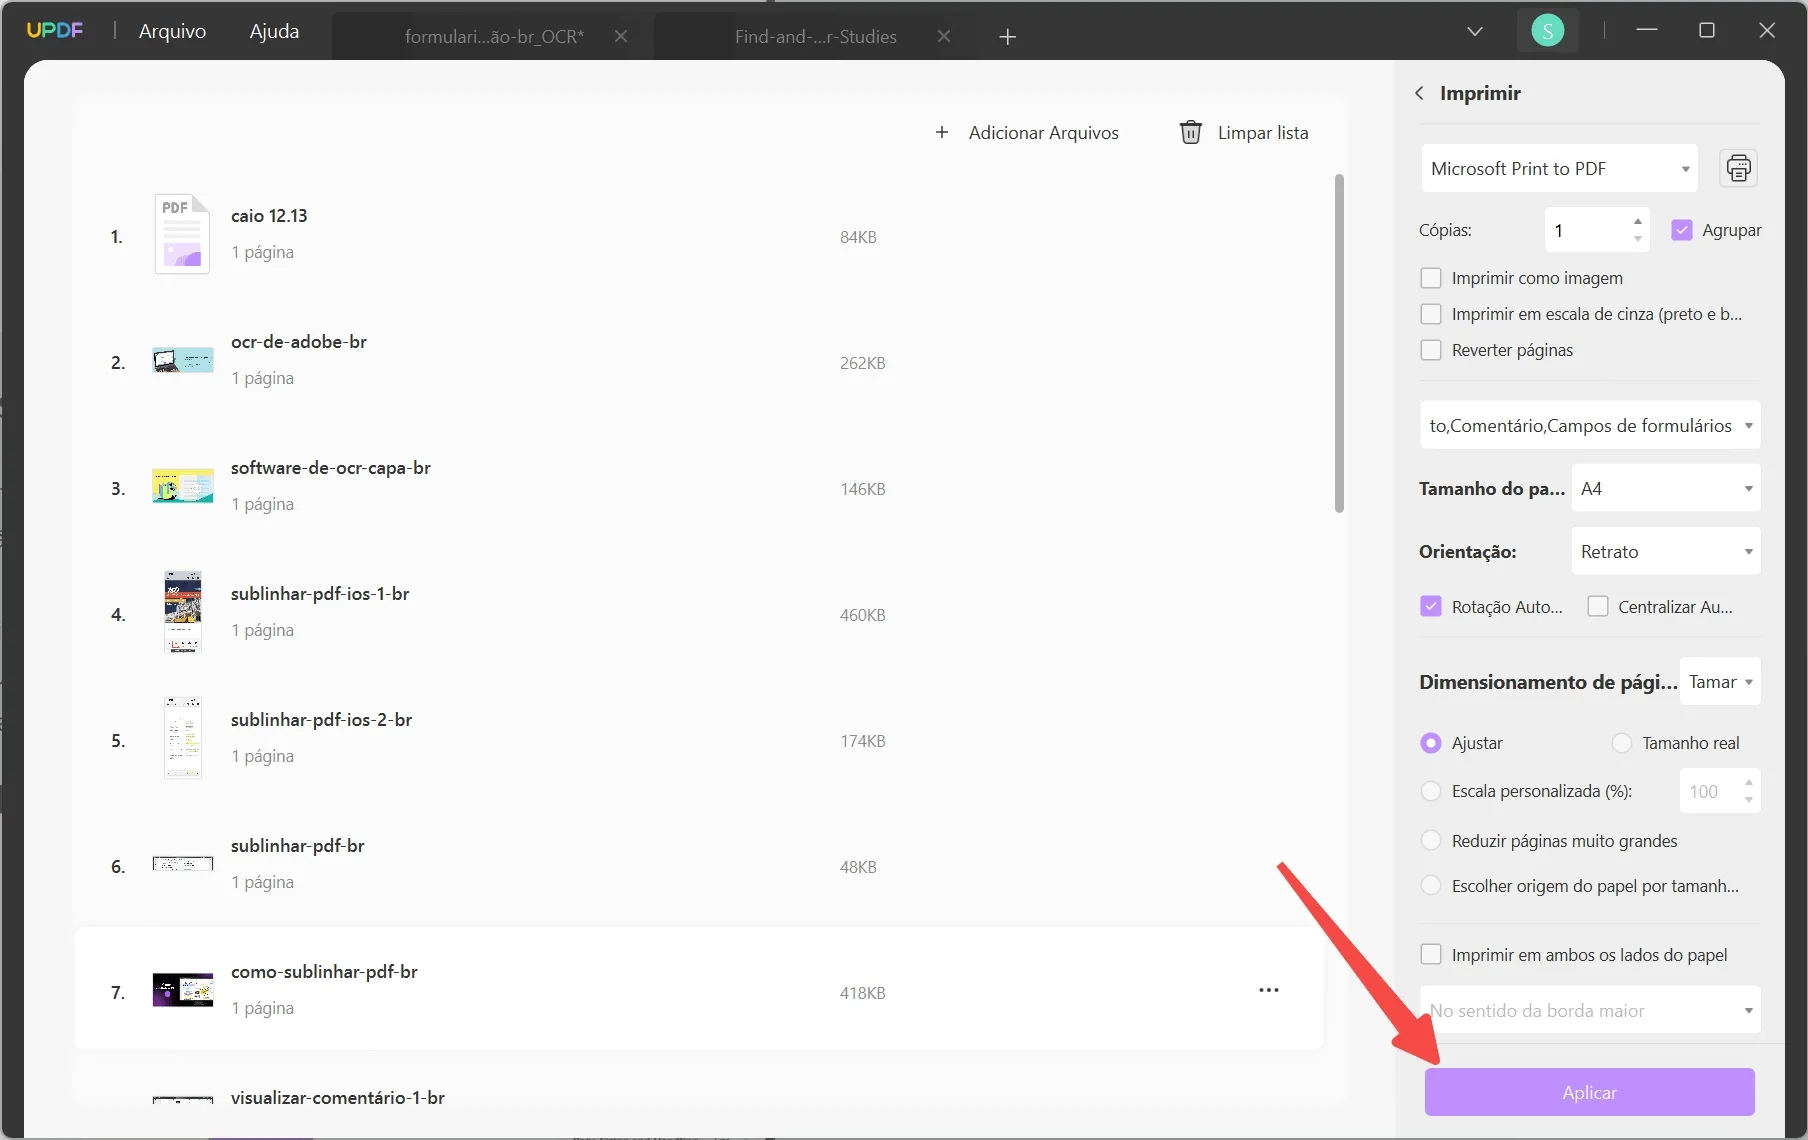The height and width of the screenshot is (1140, 1808).
Task: Select the caio 12.13 file thumbnail
Action: 181,233
